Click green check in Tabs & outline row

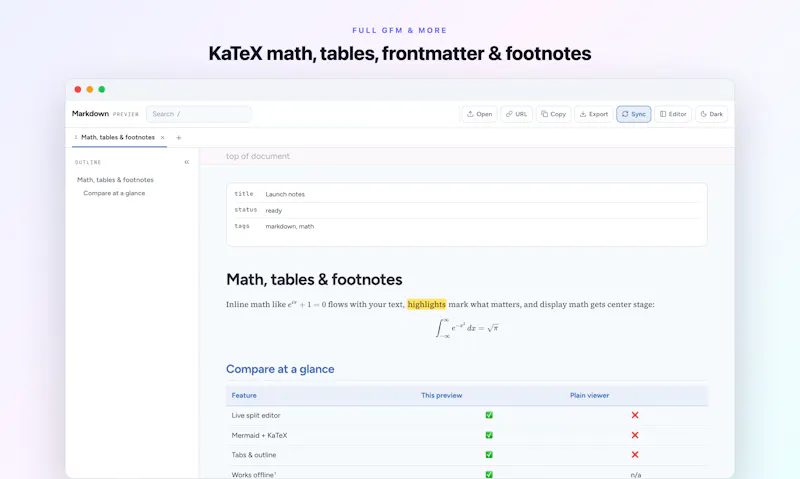coord(489,455)
